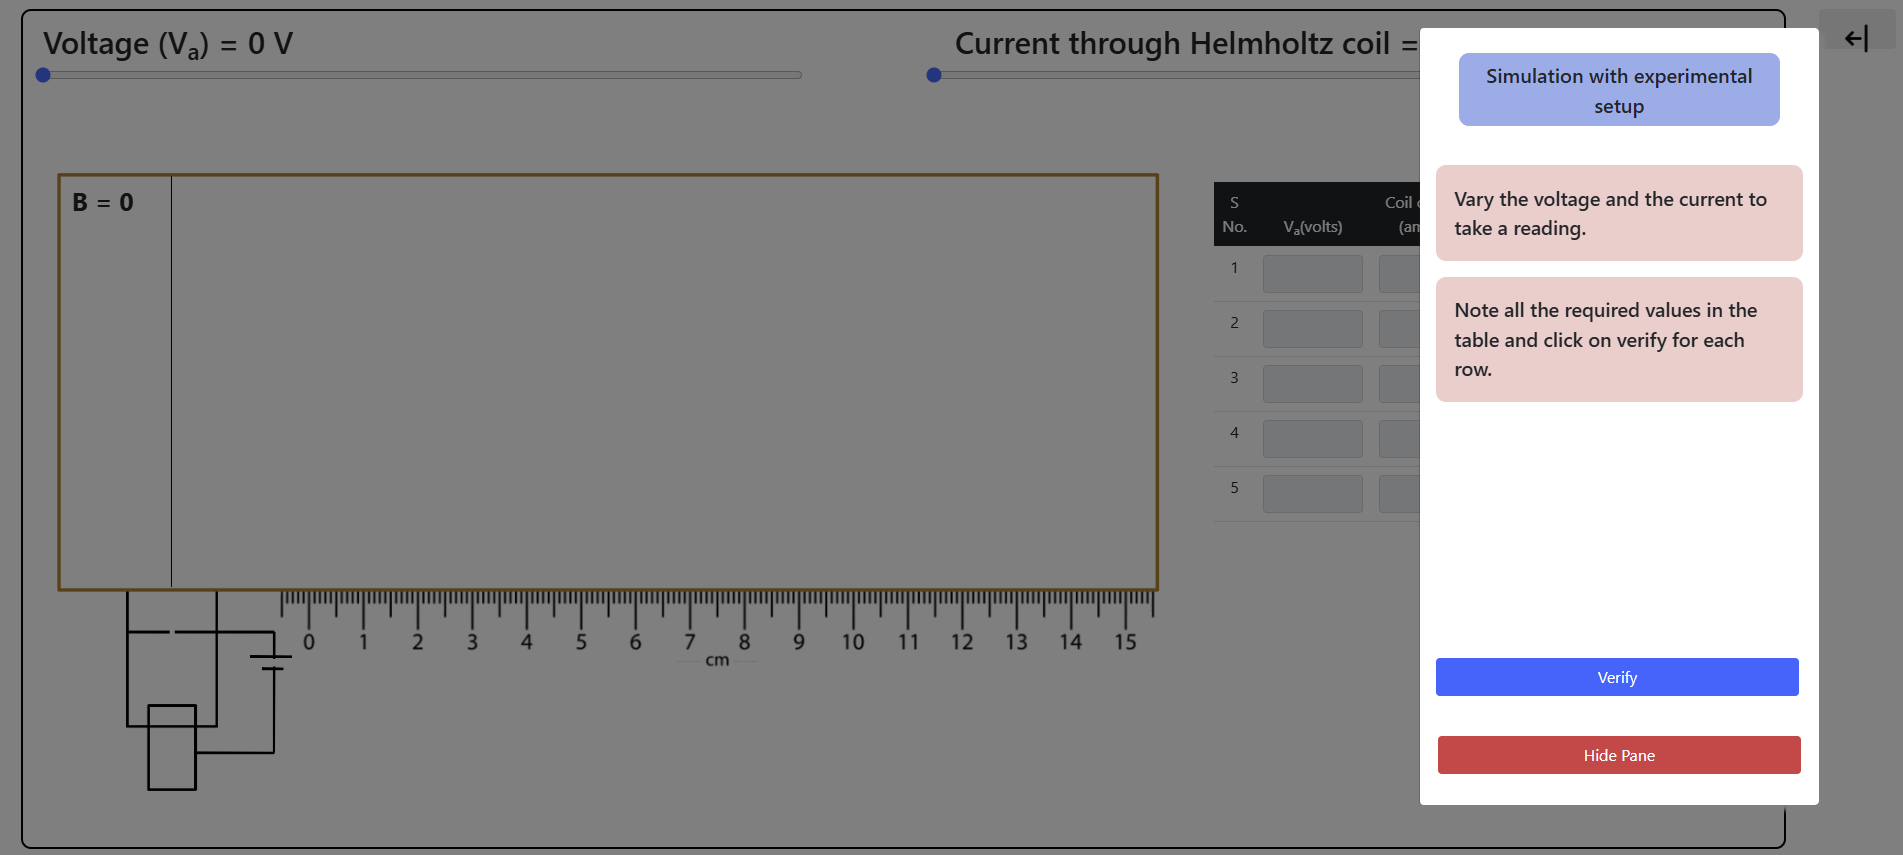Click row 1 Va volts input field
Viewport: 1903px width, 855px height.
[x=1312, y=274]
